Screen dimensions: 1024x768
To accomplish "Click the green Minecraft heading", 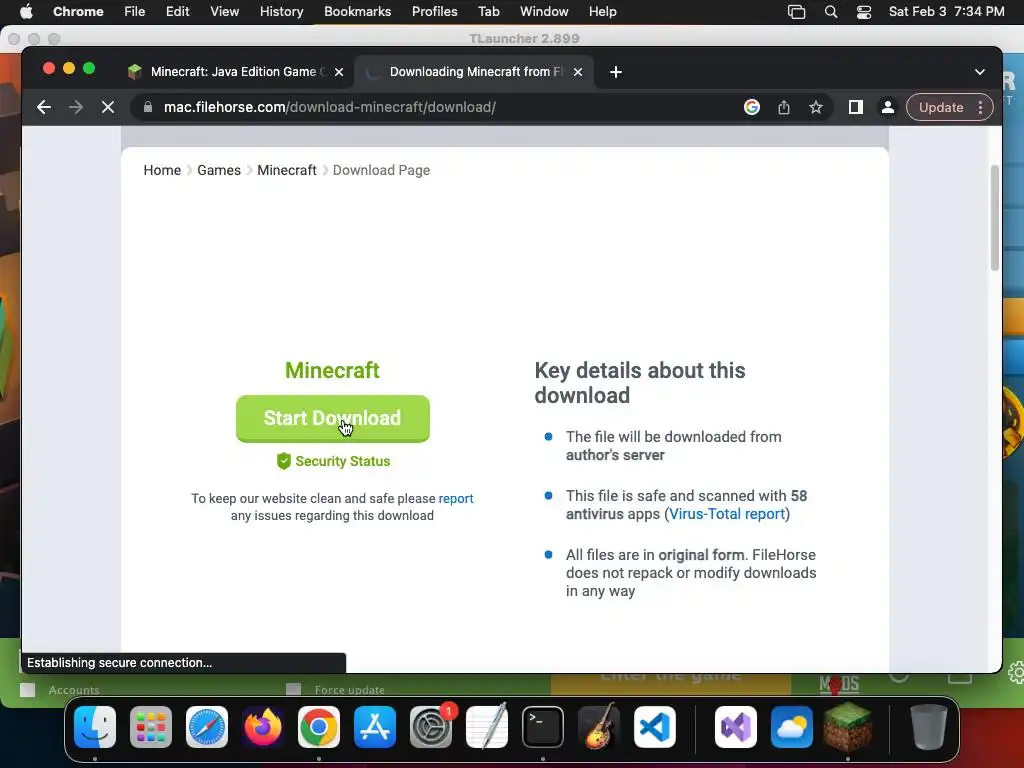I will pyautogui.click(x=332, y=370).
